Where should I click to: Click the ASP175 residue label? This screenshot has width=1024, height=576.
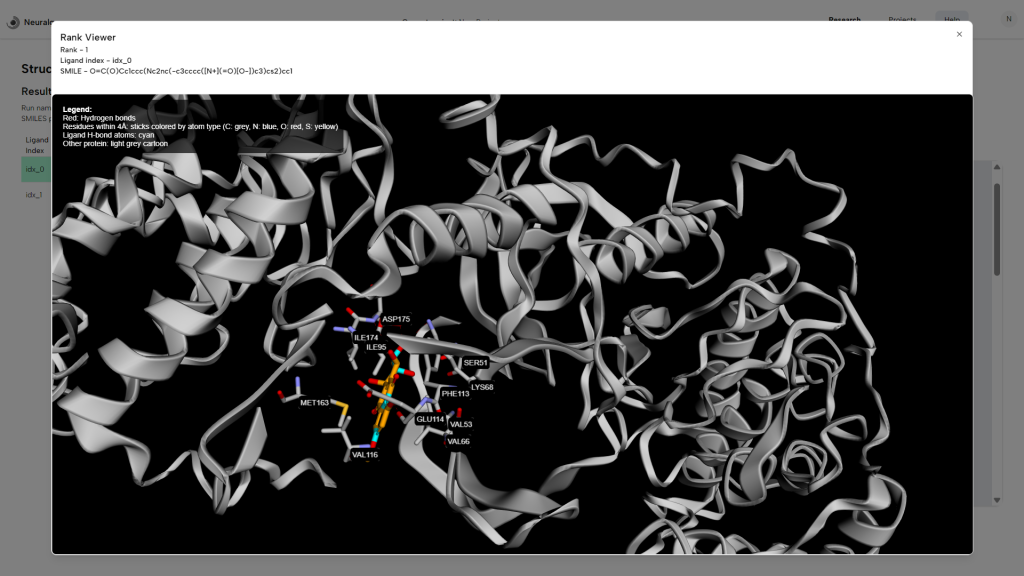[396, 319]
